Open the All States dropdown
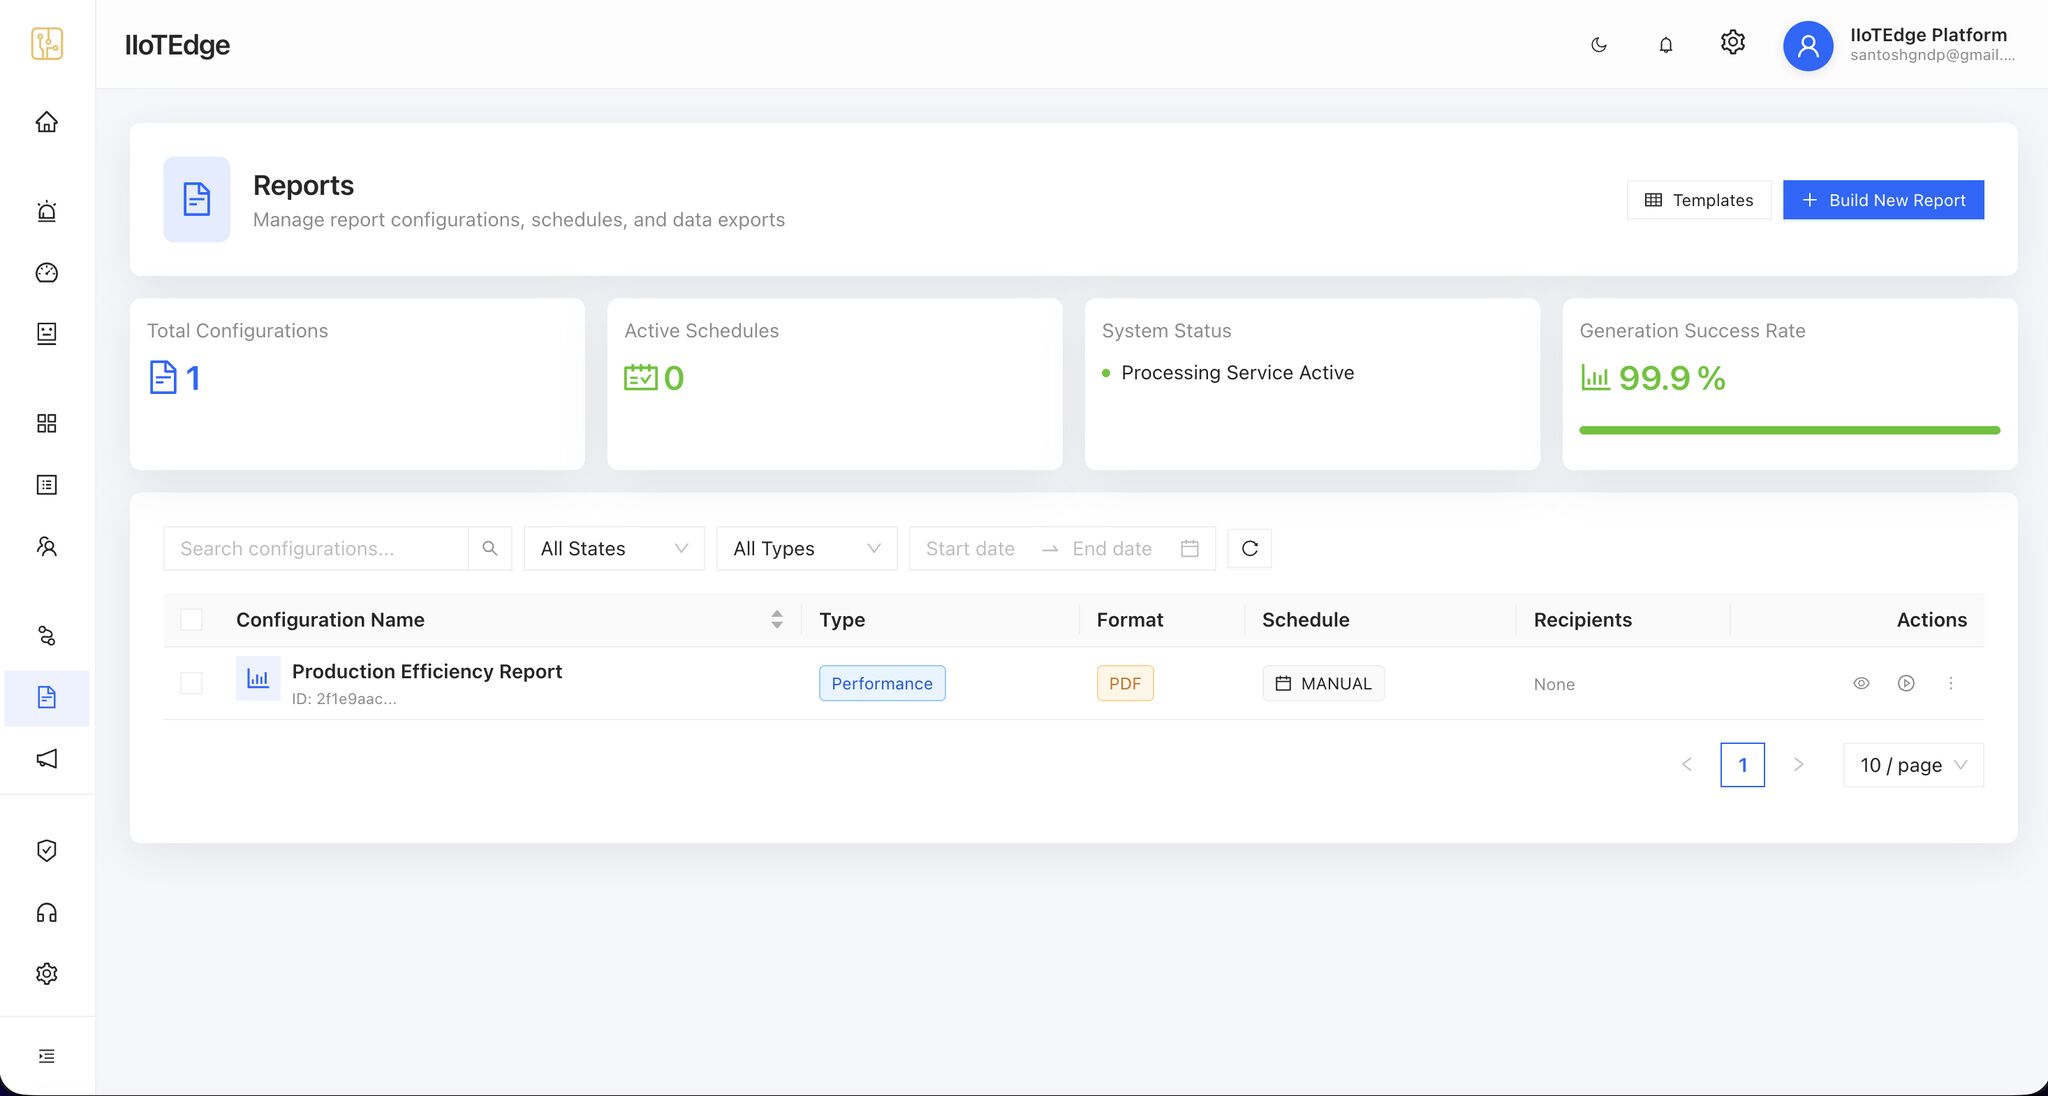 (614, 548)
